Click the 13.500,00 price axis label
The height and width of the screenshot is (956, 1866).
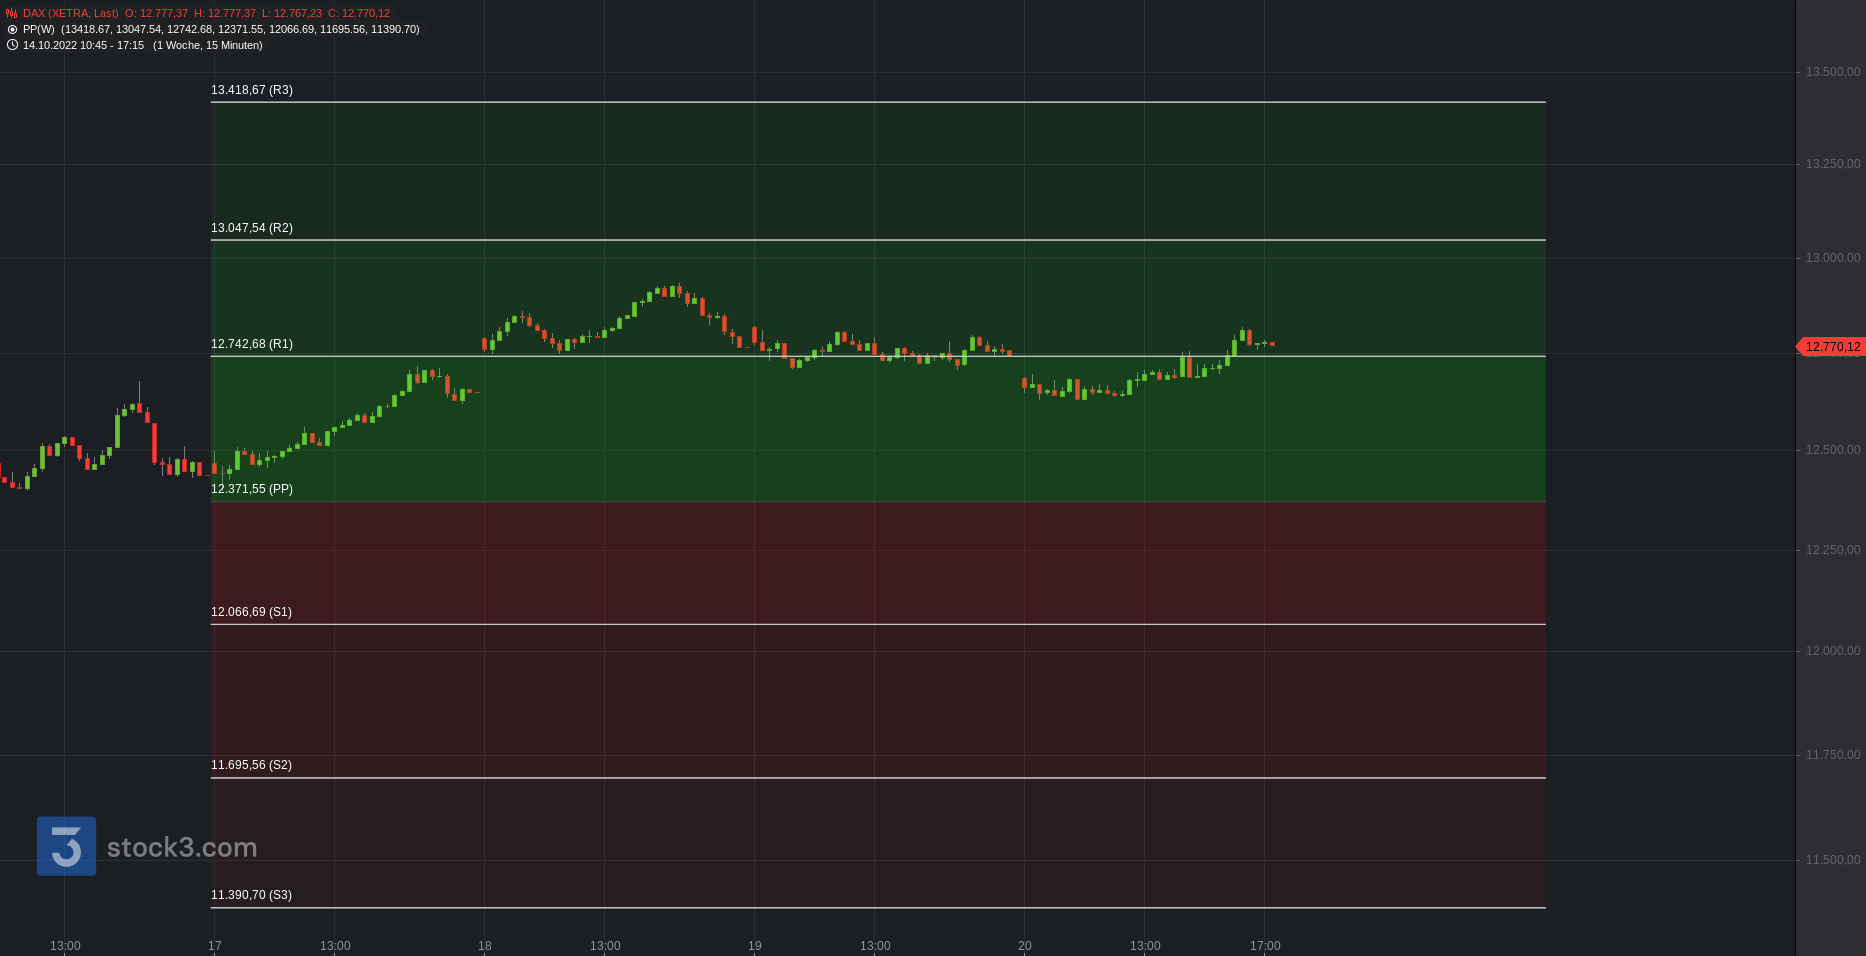coord(1833,72)
